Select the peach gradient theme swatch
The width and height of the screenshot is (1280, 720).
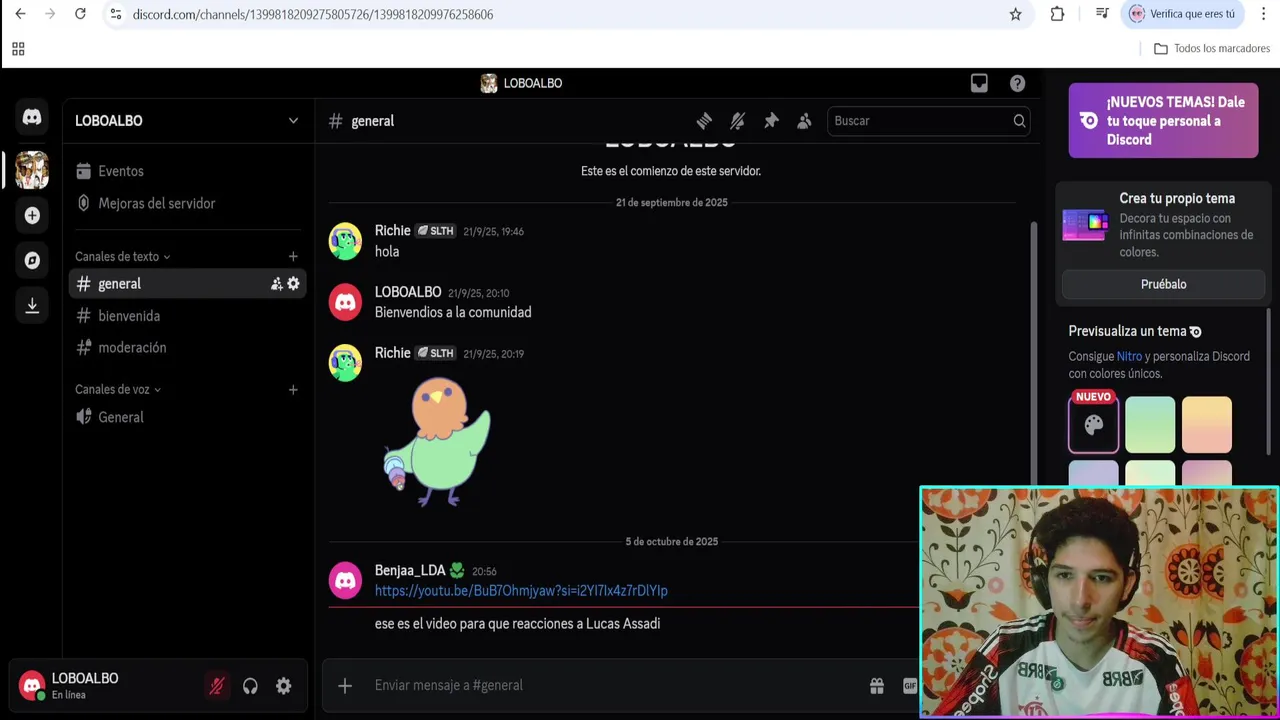[1207, 425]
